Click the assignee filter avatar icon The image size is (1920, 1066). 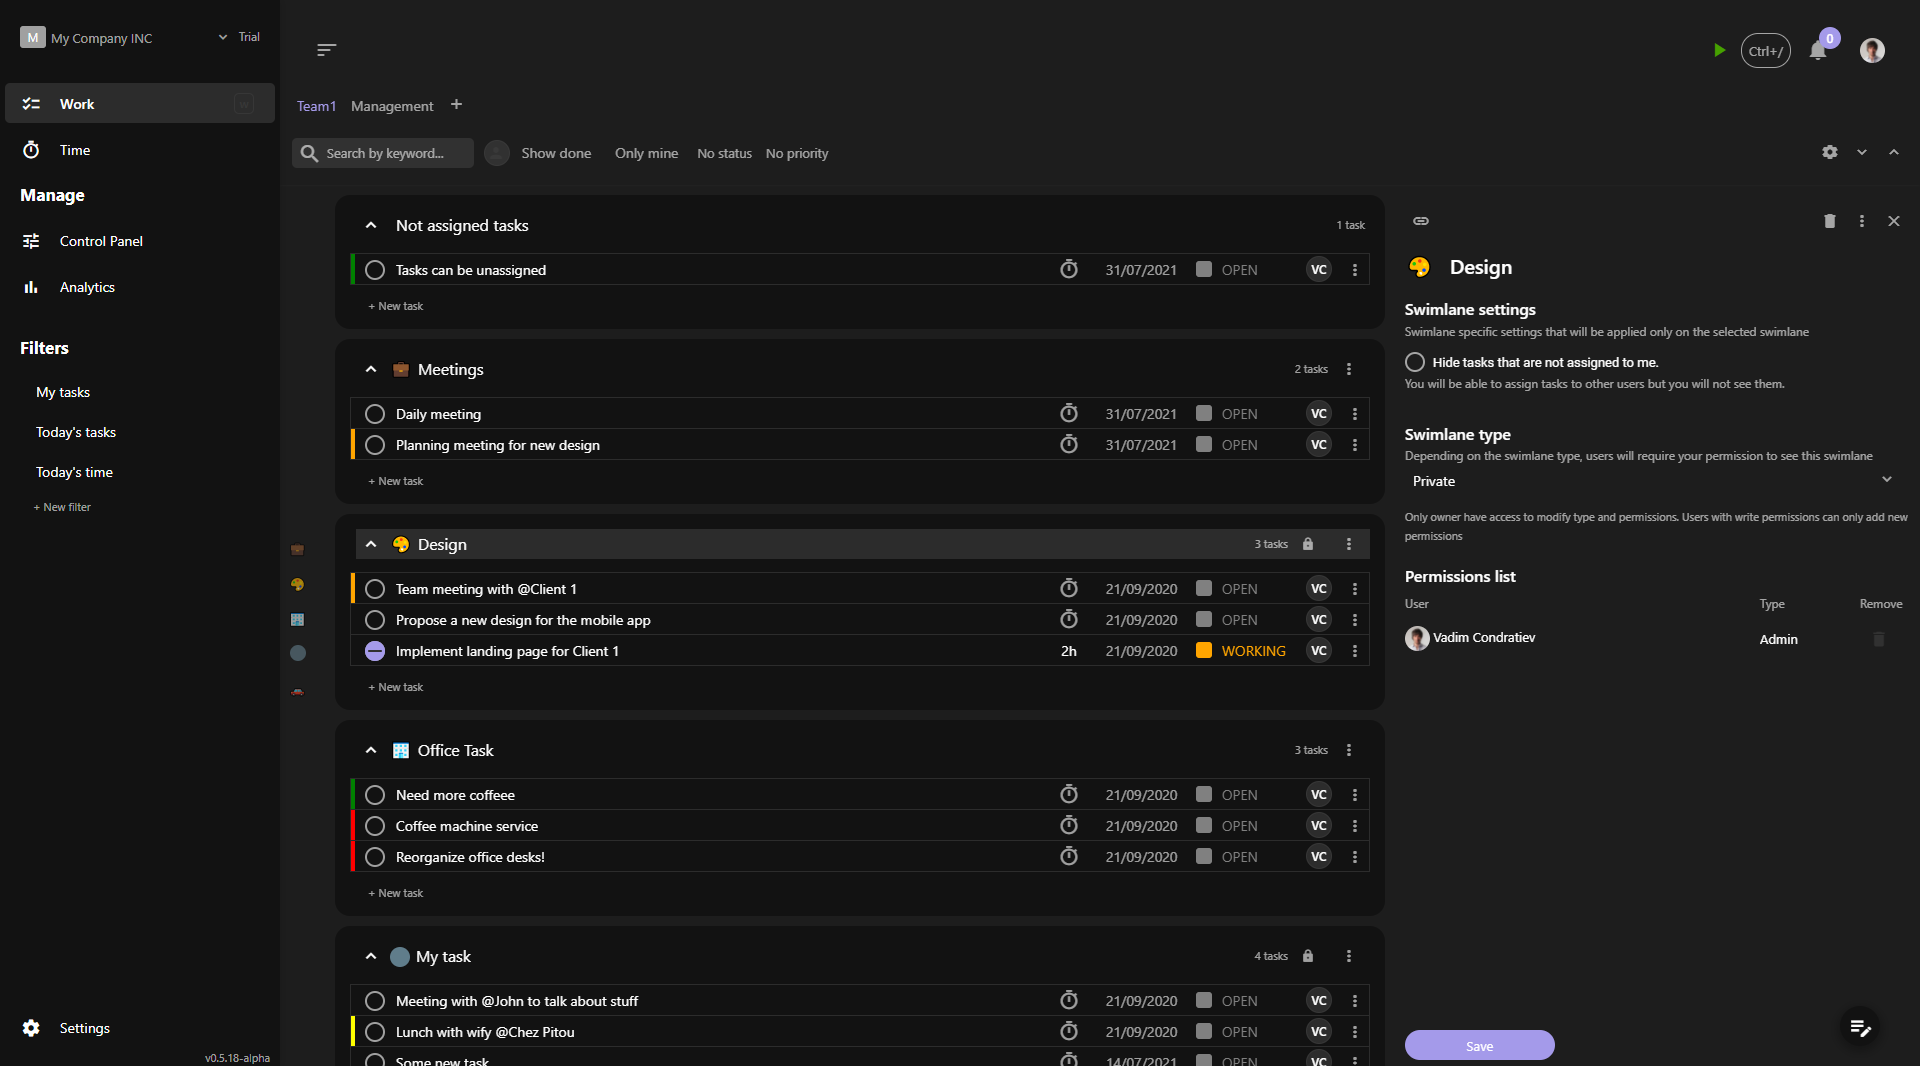pos(497,153)
